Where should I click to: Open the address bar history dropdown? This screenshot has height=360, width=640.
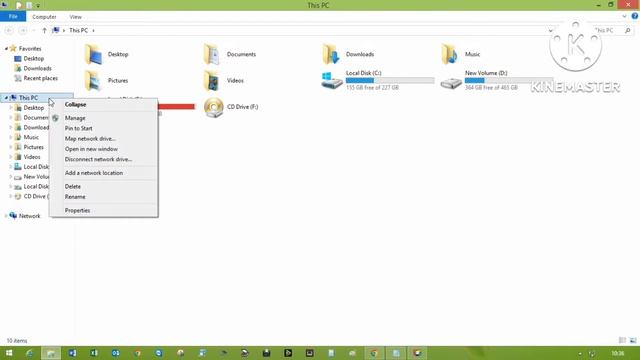[550, 30]
